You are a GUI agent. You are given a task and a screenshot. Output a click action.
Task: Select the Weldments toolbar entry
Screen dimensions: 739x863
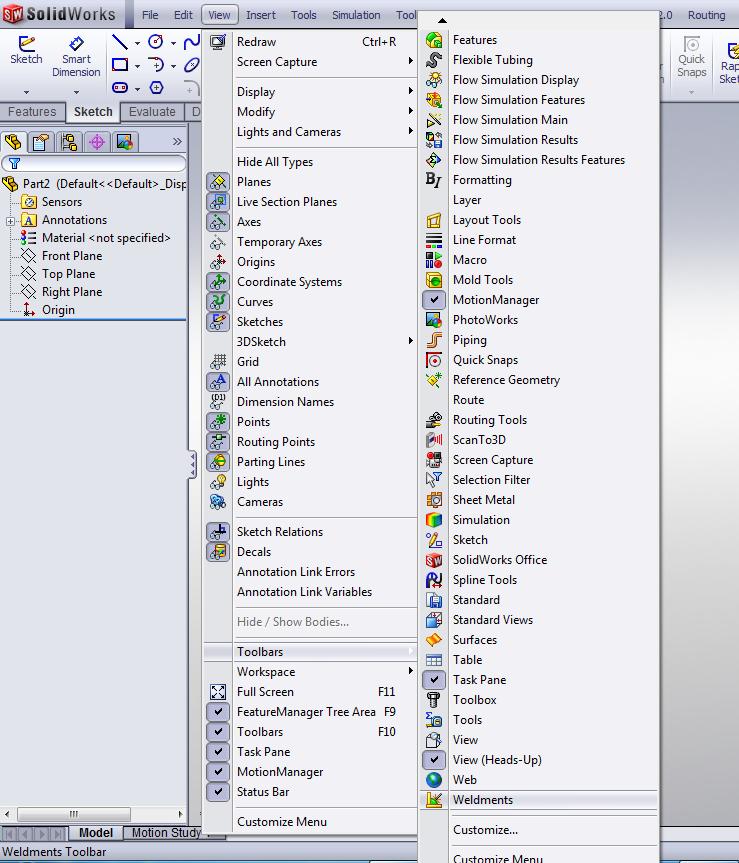[x=539, y=800]
